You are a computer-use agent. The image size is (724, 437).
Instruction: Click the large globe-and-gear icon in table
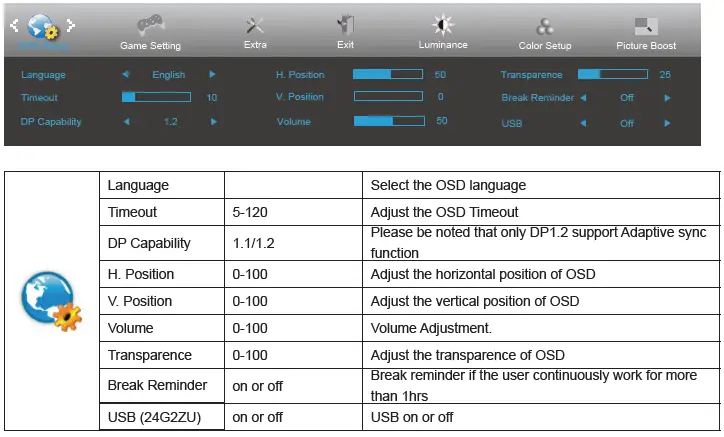tap(49, 299)
